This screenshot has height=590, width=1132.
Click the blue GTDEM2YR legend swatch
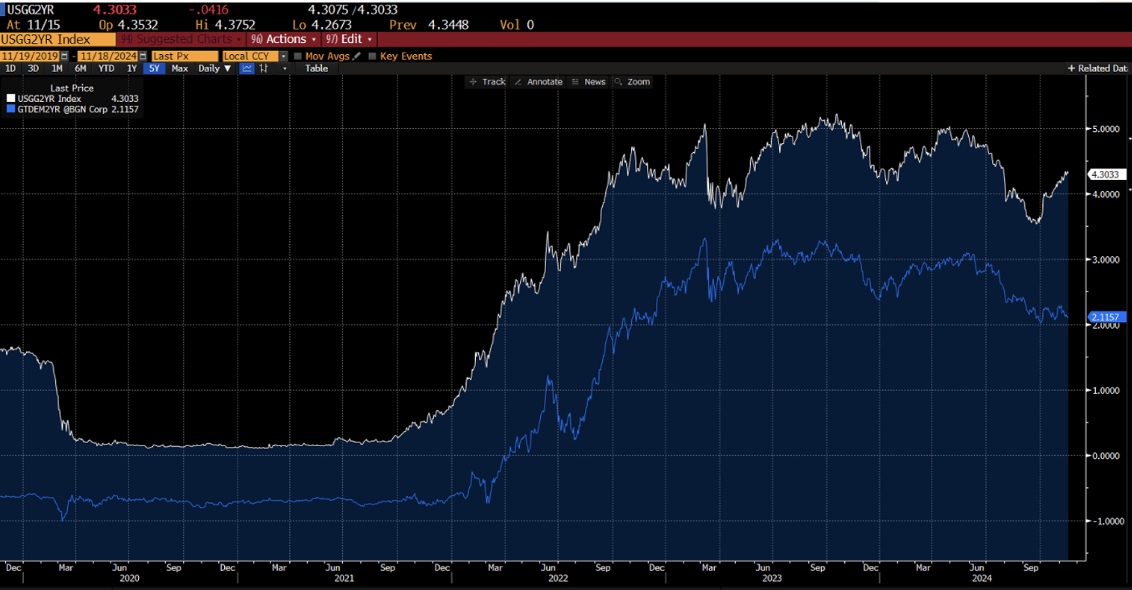click(11, 109)
